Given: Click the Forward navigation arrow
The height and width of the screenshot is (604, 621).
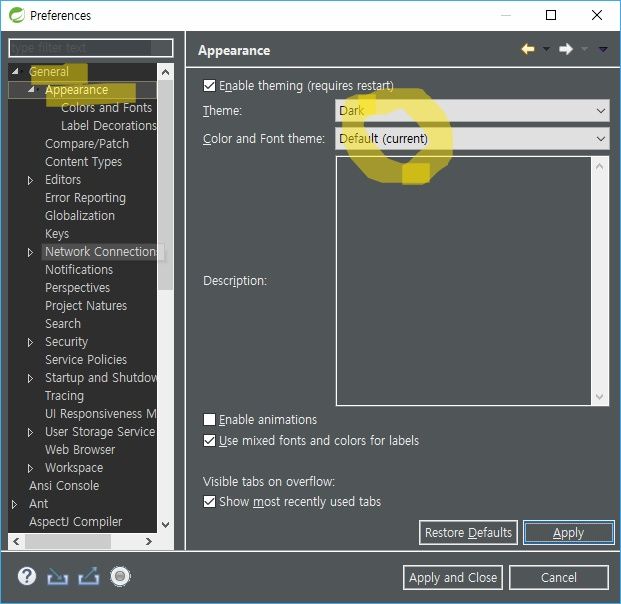Looking at the screenshot, I should click(566, 49).
